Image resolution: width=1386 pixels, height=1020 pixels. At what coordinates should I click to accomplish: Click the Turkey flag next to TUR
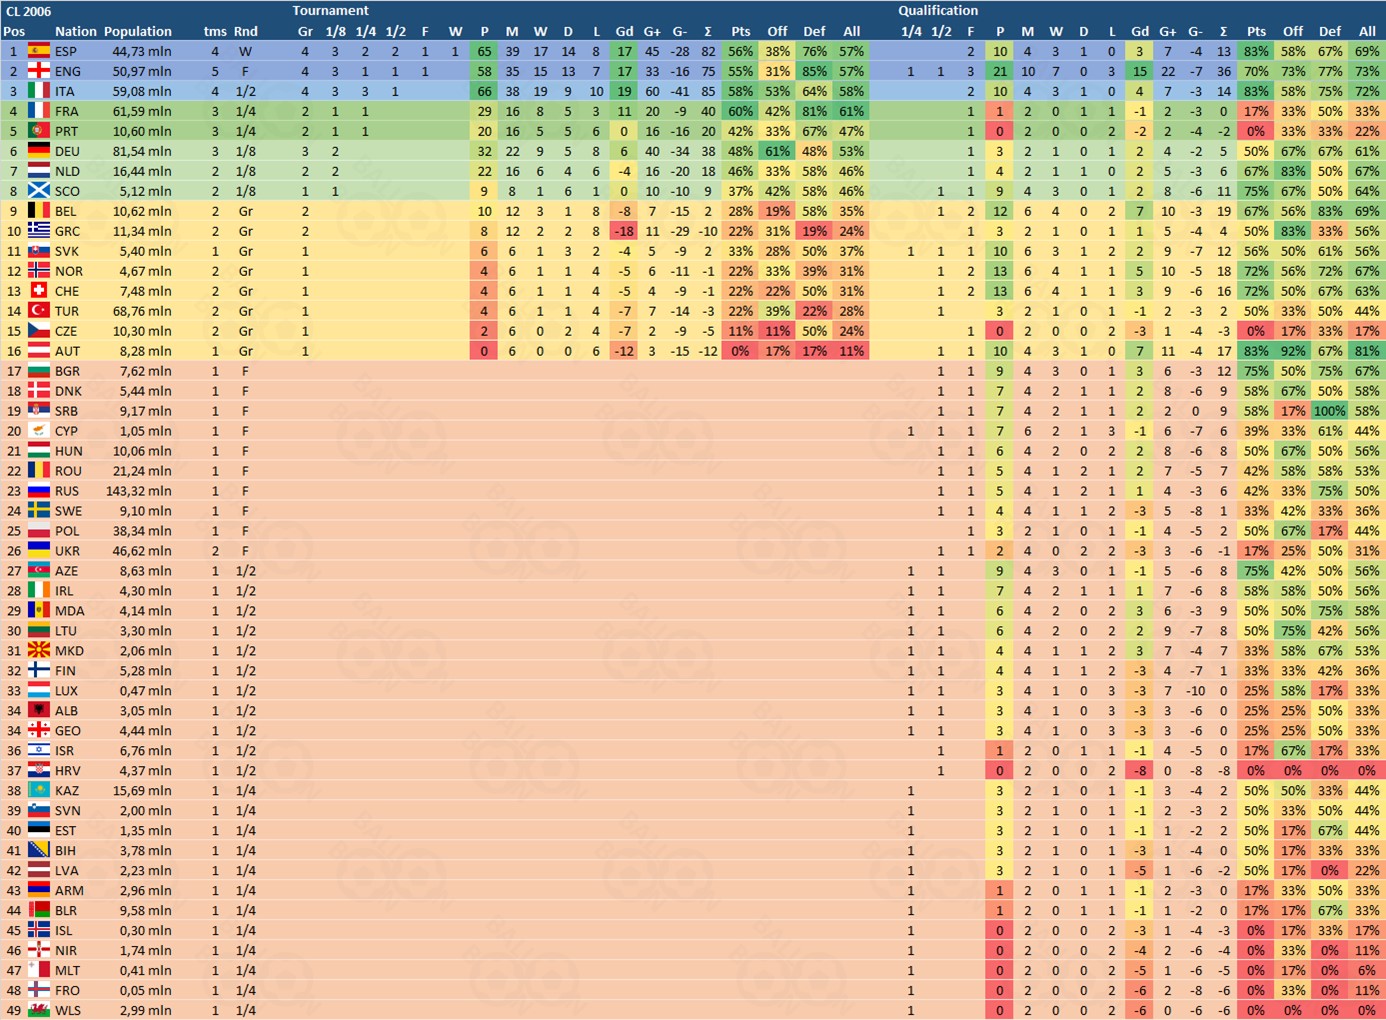[x=39, y=311]
